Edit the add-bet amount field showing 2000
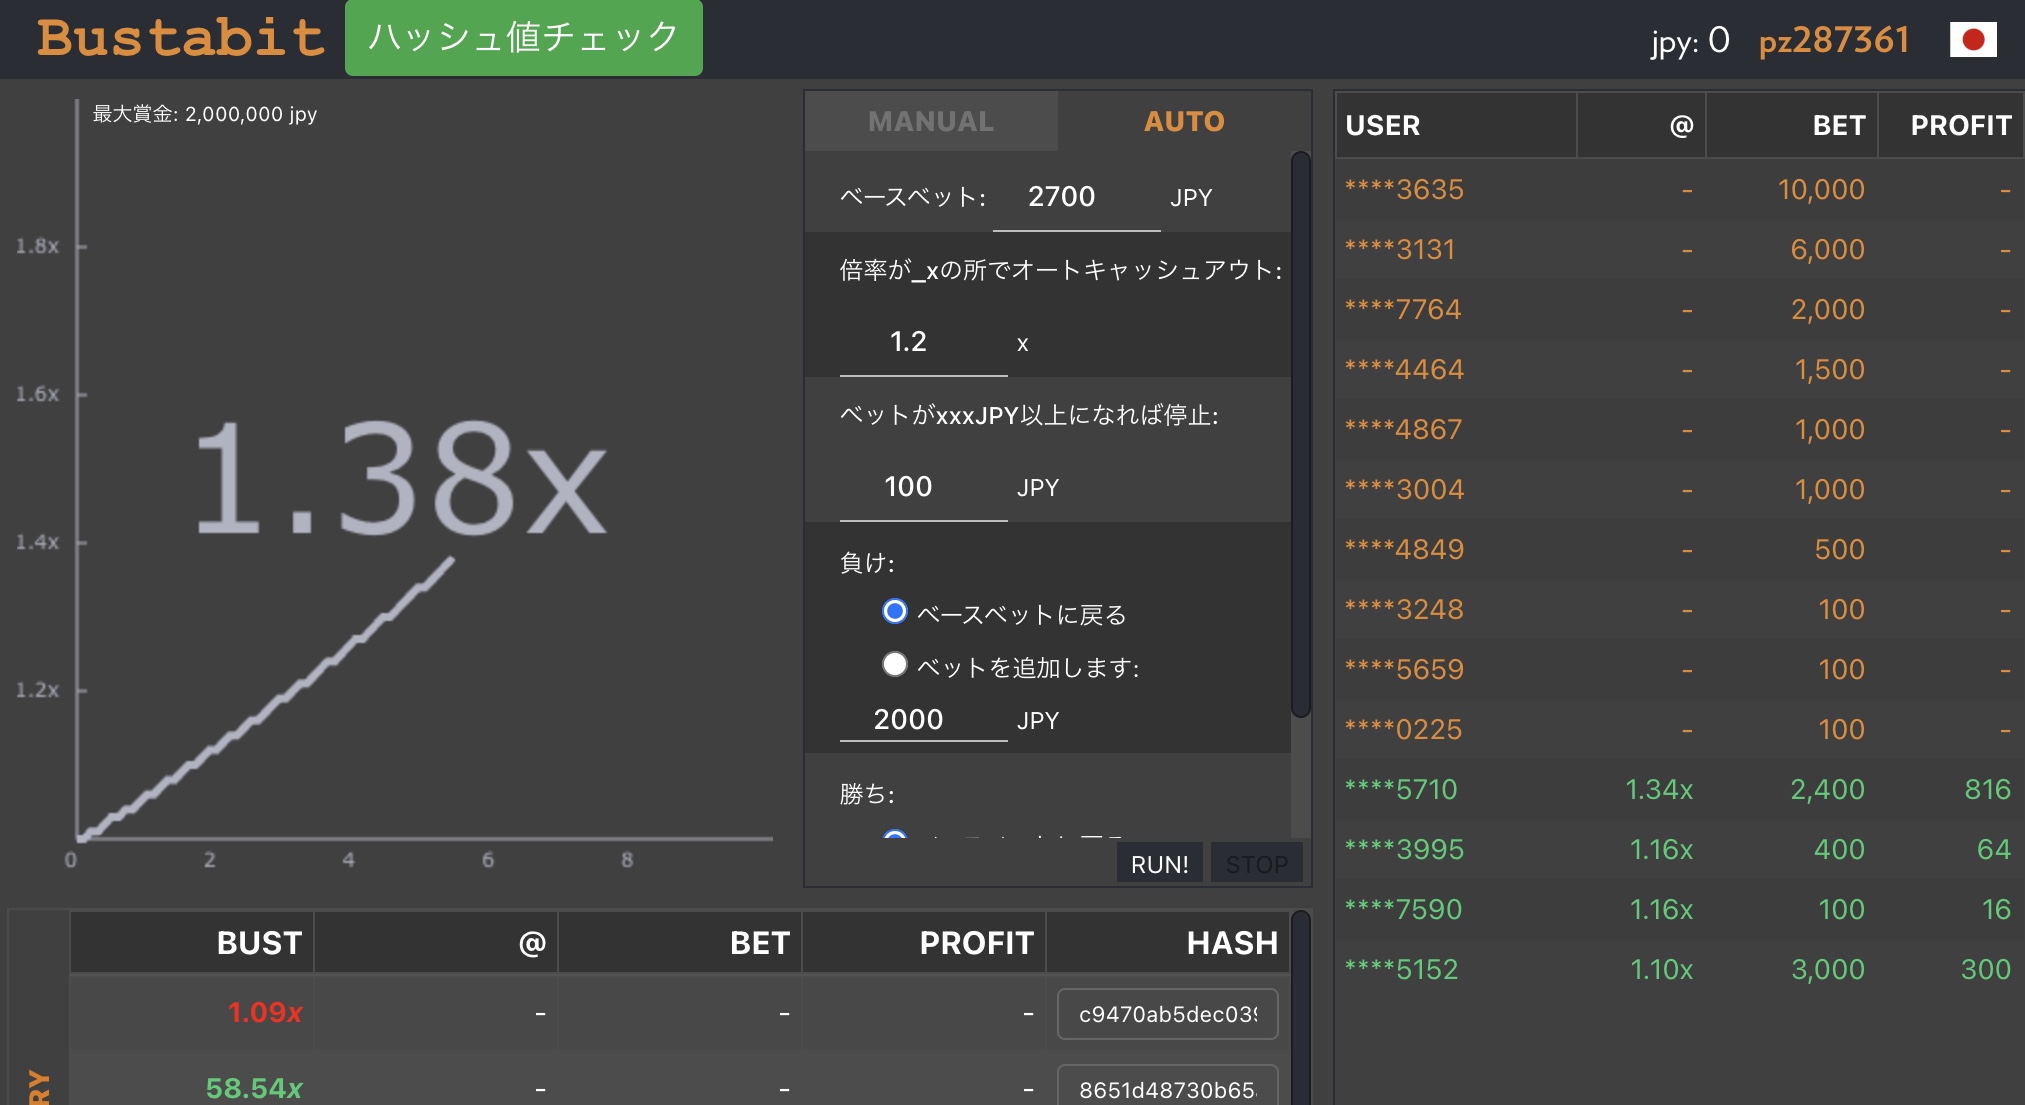Screen dimensions: 2025x1105 (x=923, y=720)
